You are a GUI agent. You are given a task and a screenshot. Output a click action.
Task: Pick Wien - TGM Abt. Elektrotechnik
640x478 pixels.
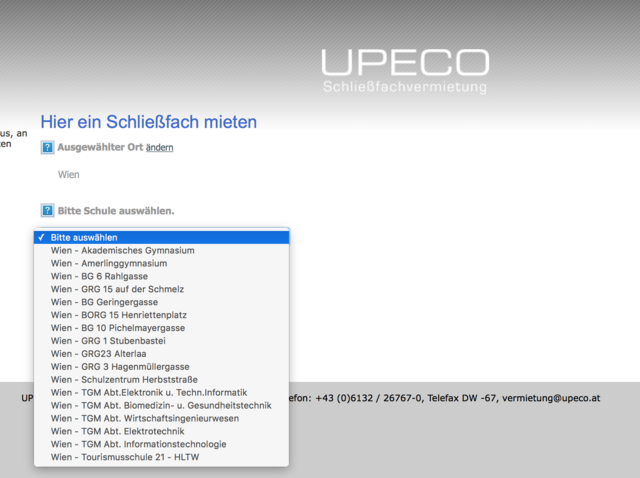(162, 431)
